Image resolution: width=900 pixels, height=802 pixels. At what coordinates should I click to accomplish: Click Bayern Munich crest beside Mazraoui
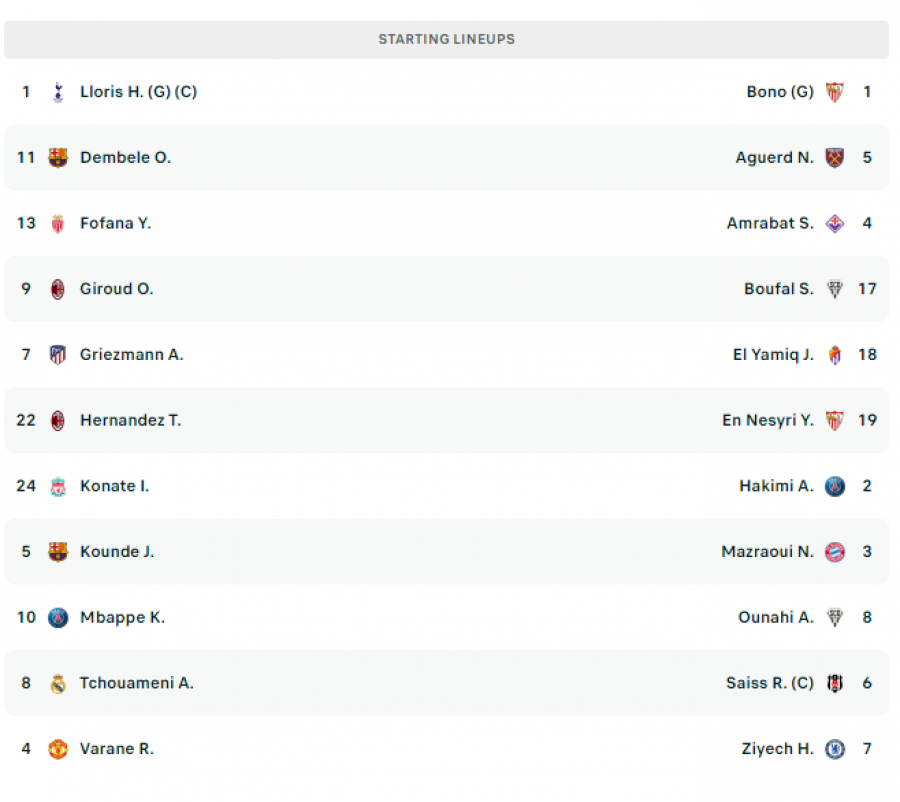pyautogui.click(x=835, y=552)
